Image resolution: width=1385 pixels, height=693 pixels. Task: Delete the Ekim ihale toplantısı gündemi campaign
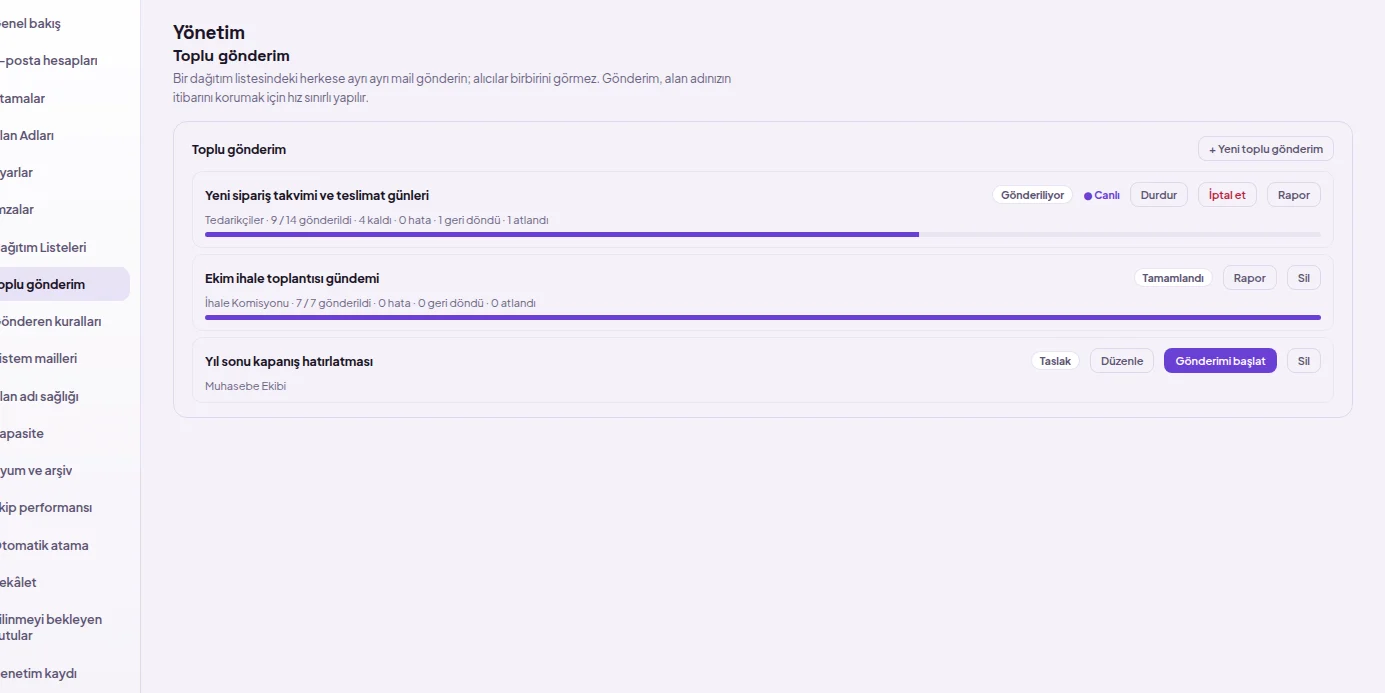1304,278
